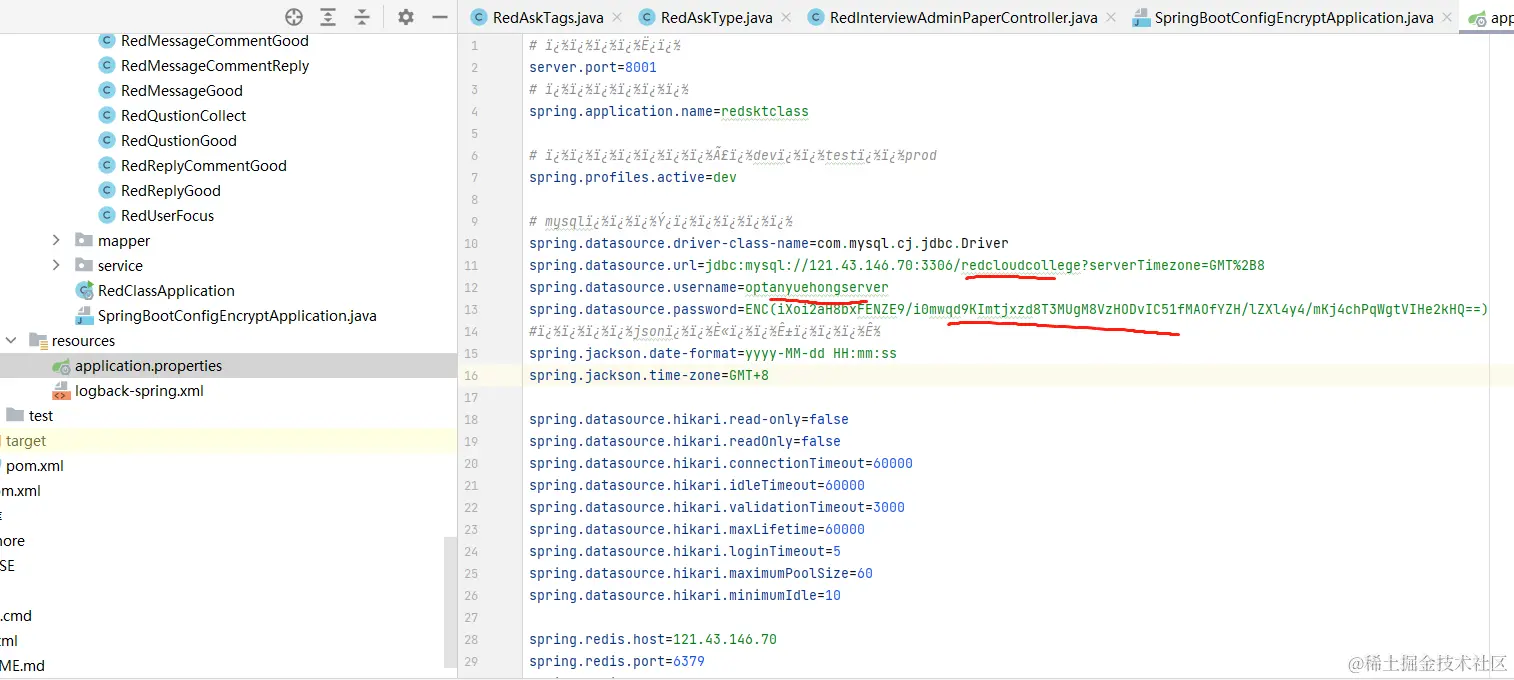Click the Collapse All icon in project panel
This screenshot has width=1514, height=680.
pos(362,17)
